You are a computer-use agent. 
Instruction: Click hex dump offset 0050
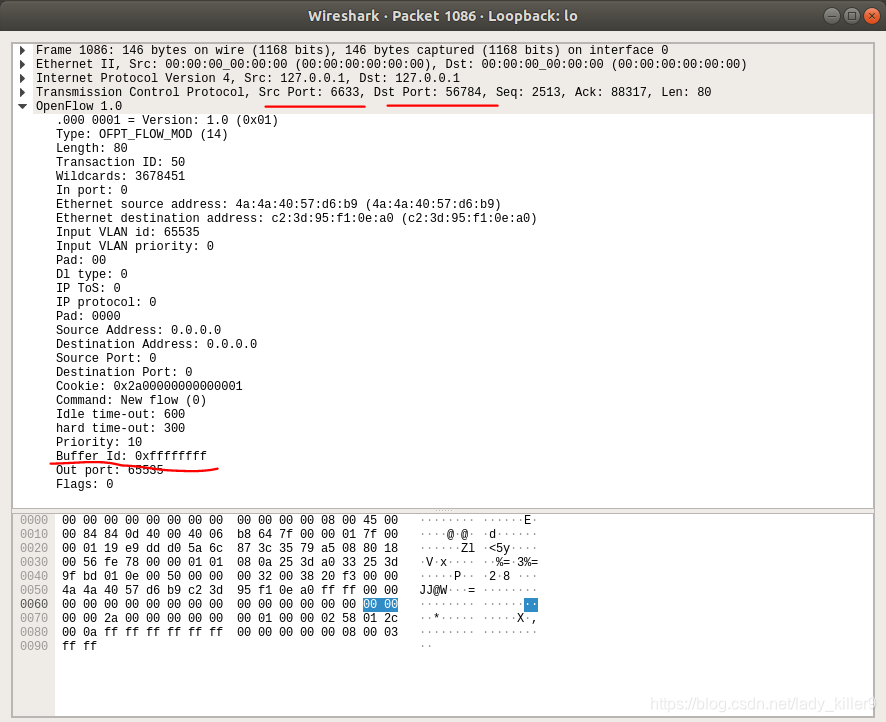(34, 590)
